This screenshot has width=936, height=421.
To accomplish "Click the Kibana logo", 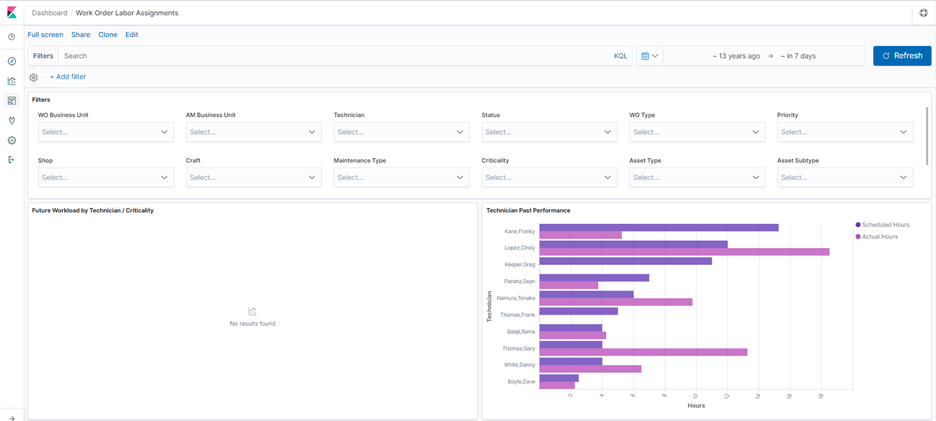I will pos(11,13).
